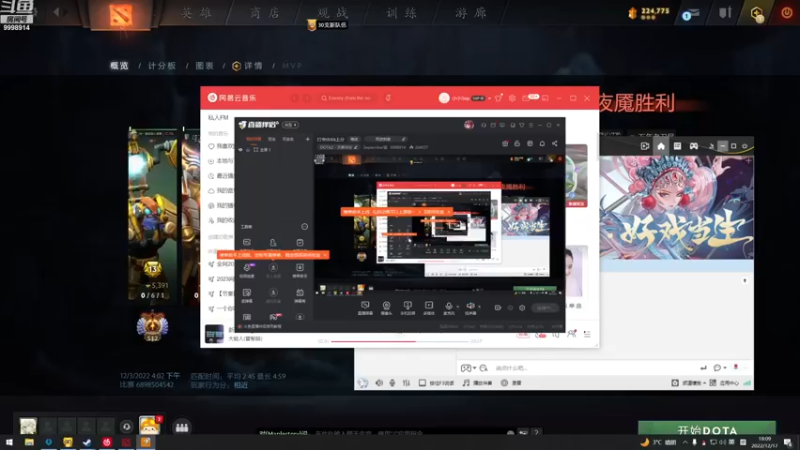Click the Live Companion bell notification icon
The image size is (800, 450).
(542, 144)
